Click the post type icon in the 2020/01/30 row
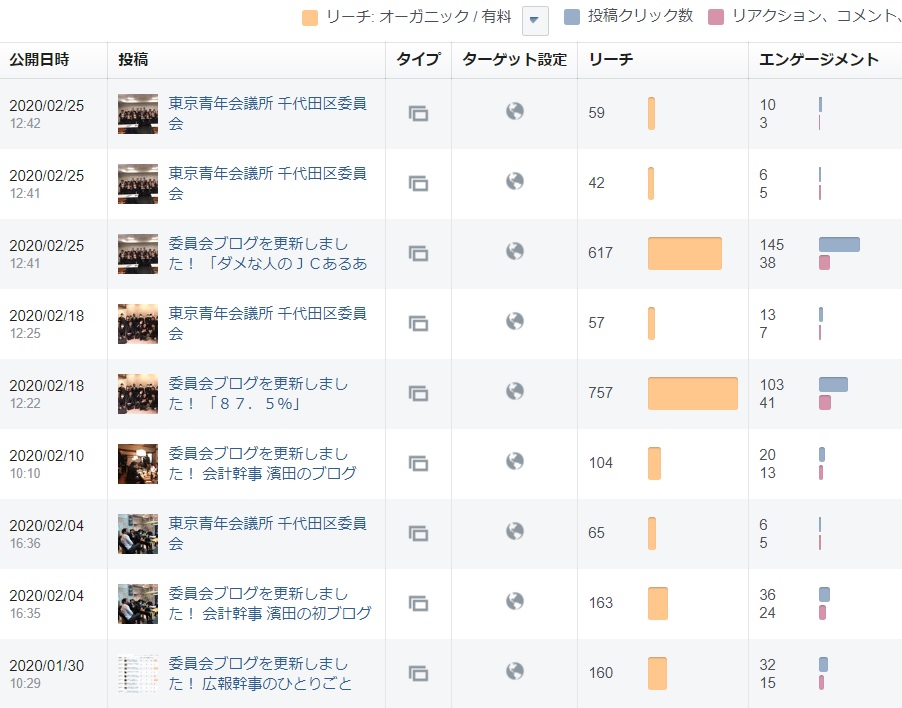902x708 pixels. (x=418, y=673)
